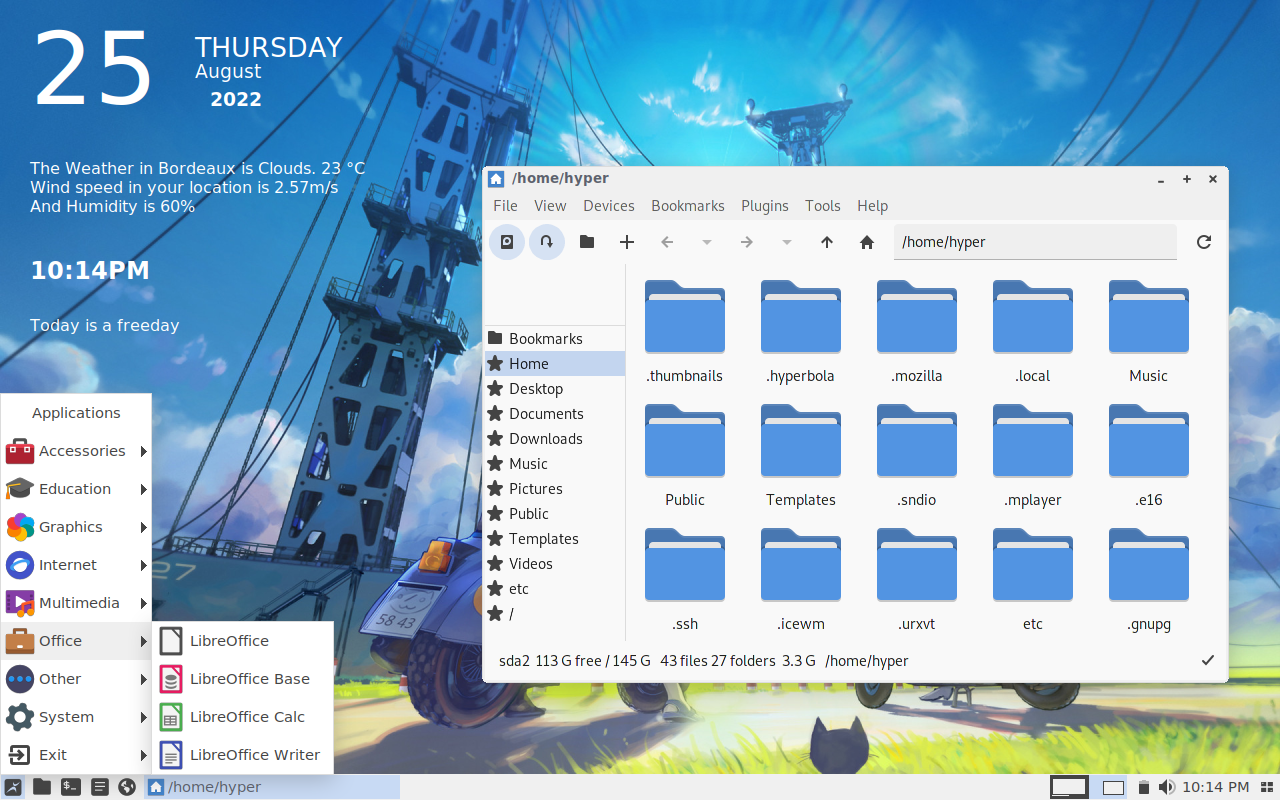Expand System submenu in Applications menu
The width and height of the screenshot is (1280, 800).
pos(76,717)
